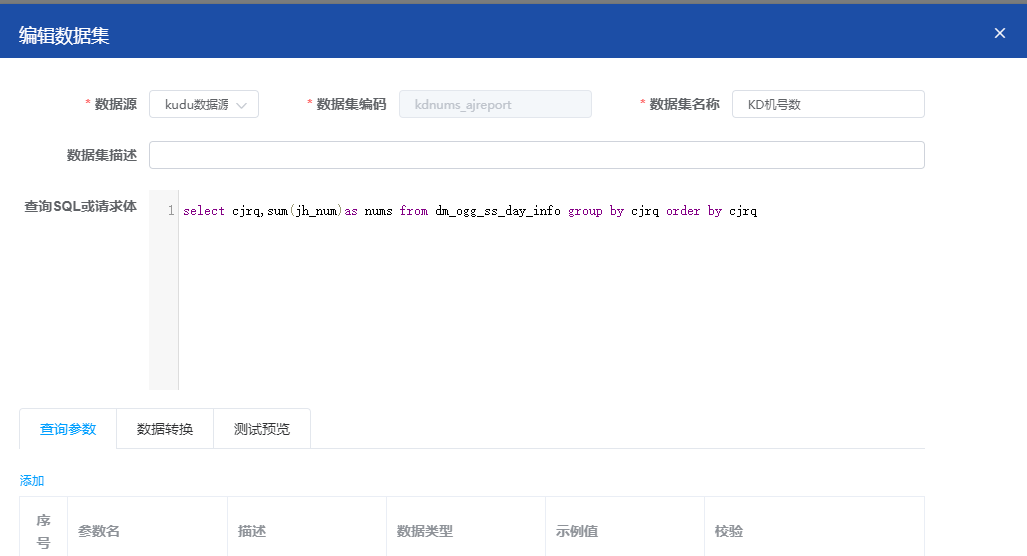The height and width of the screenshot is (556, 1027).
Task: Click the 数据集编码 field kdnums_ajreport
Action: point(495,104)
